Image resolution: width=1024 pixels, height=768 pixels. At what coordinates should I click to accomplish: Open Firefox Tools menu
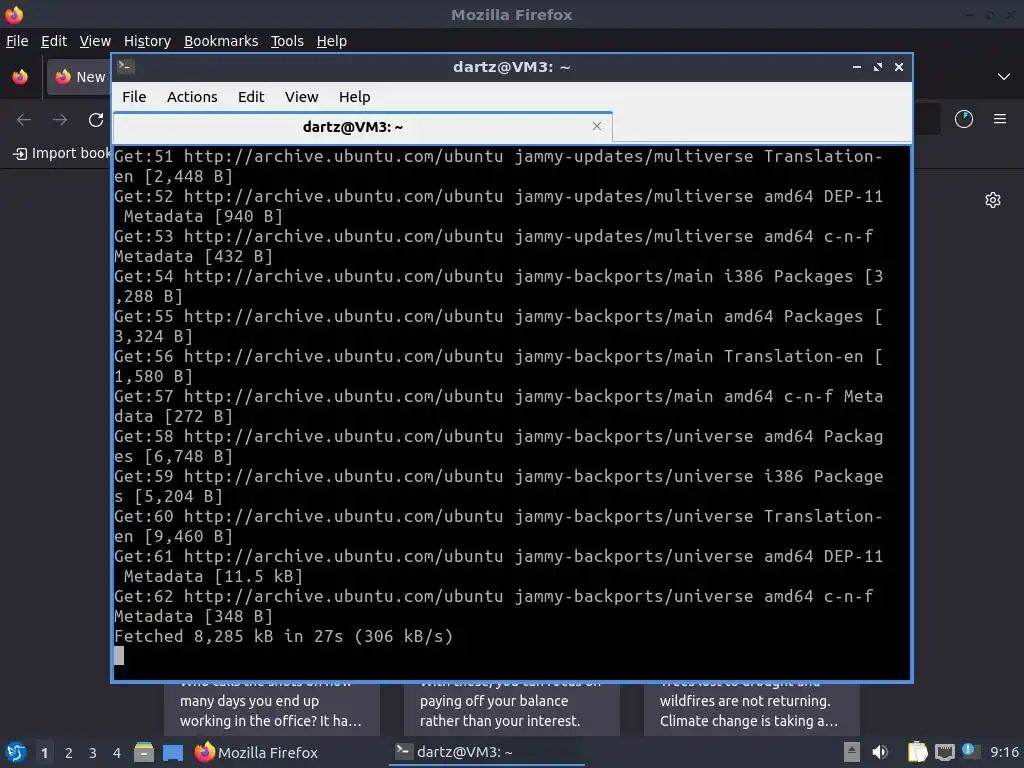[287, 41]
